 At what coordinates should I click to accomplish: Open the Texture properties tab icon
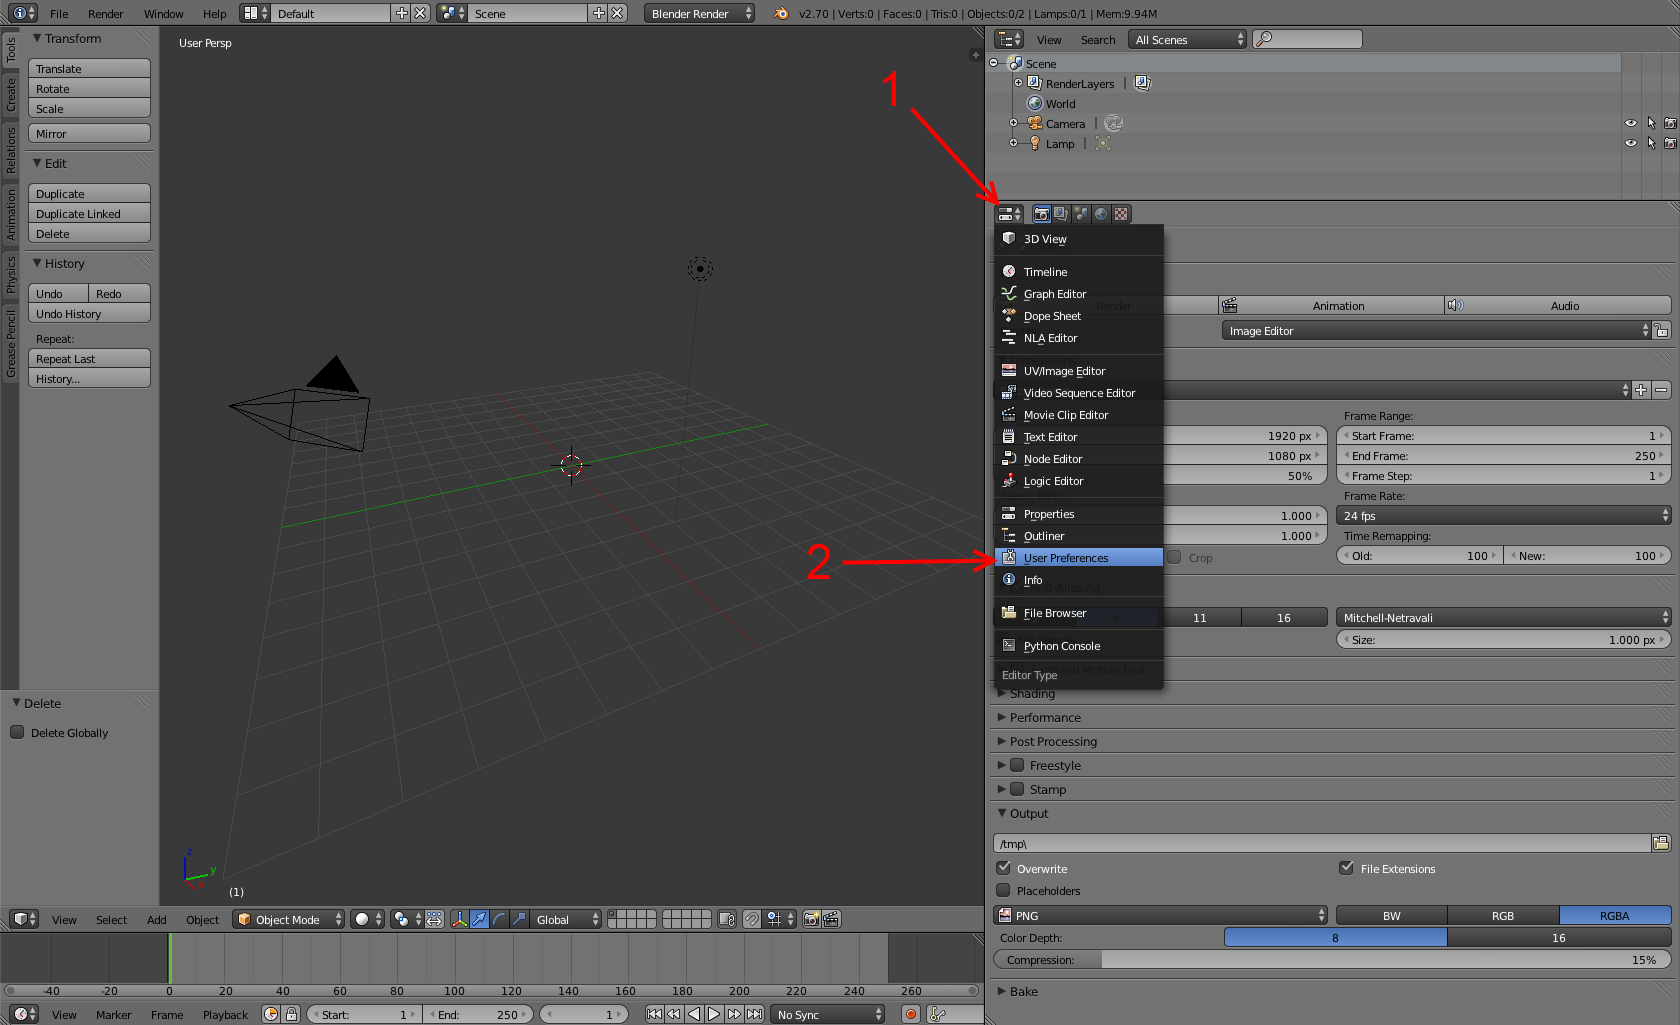point(1121,214)
